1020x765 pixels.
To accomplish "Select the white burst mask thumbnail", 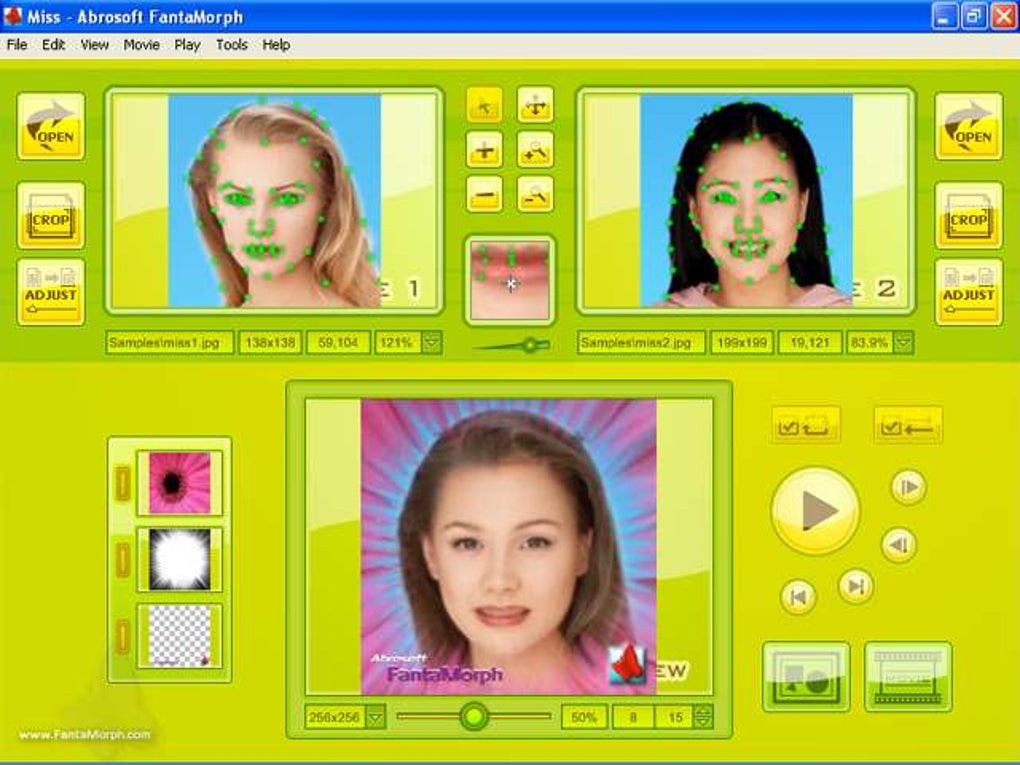I will [180, 560].
